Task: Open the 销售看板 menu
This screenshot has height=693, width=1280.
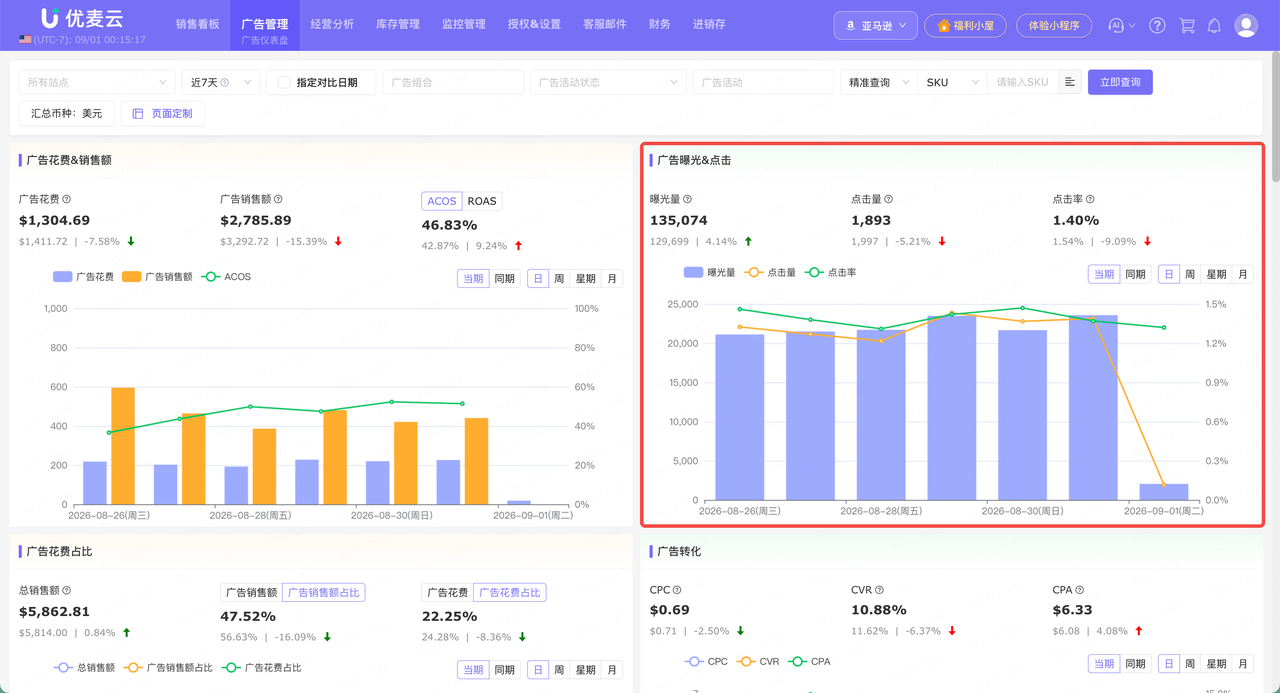Action: click(x=198, y=24)
